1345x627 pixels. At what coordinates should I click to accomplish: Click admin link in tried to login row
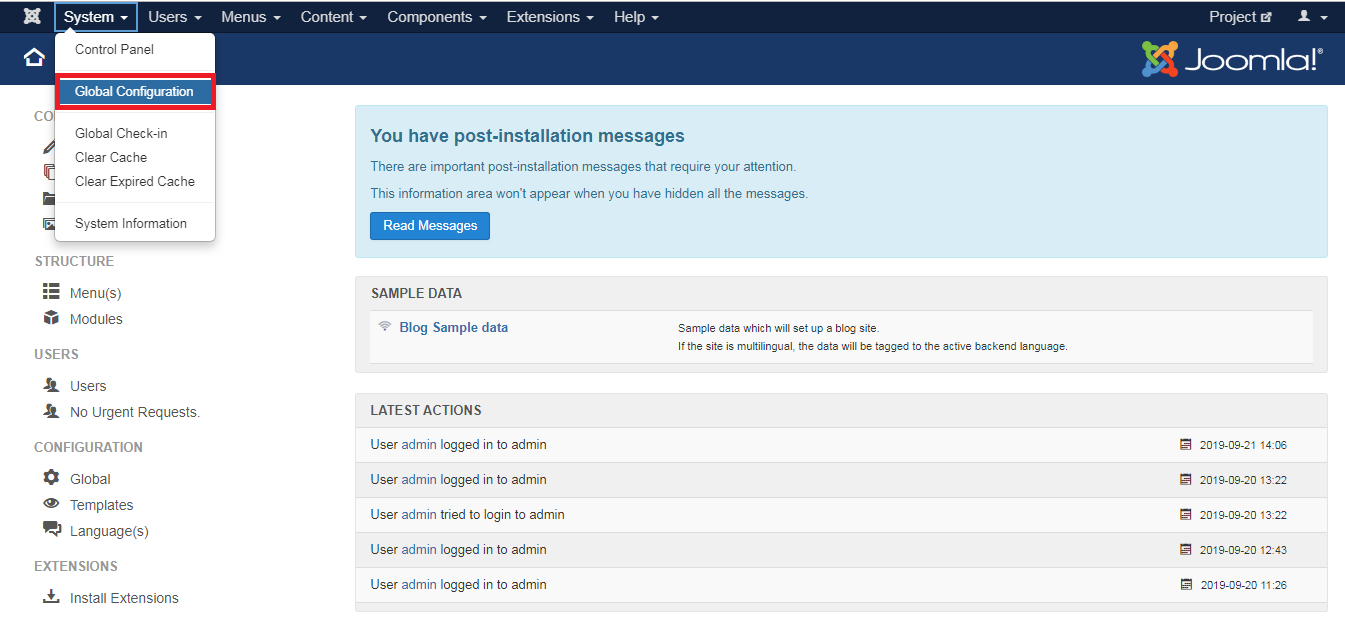(x=419, y=514)
